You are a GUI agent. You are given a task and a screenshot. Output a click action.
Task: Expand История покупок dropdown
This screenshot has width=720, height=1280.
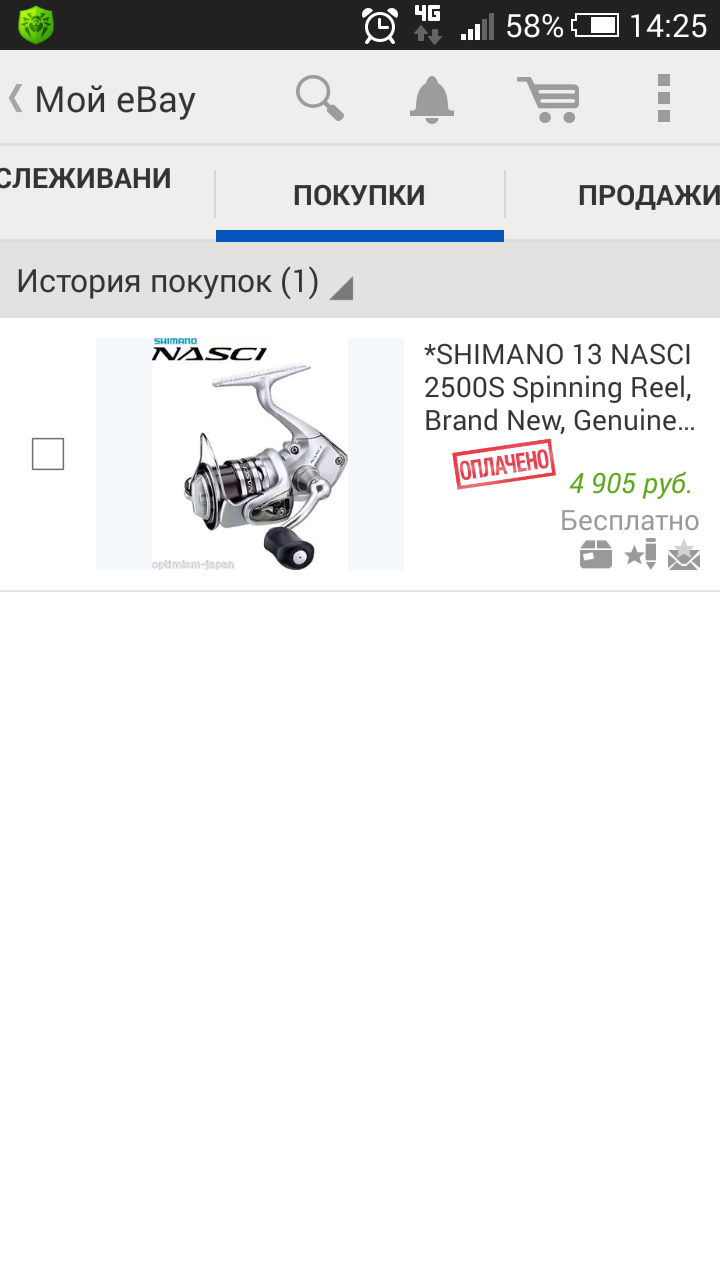point(185,282)
